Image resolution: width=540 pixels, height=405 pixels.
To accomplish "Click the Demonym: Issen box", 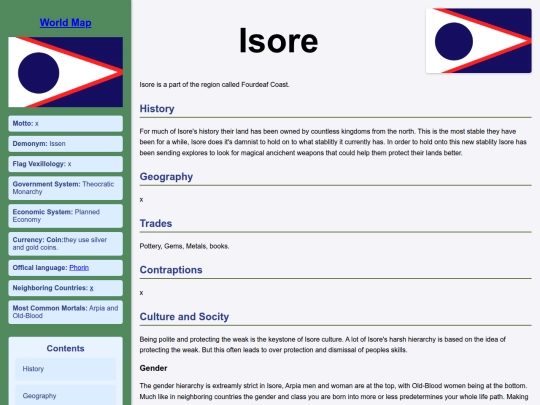I will (65, 144).
